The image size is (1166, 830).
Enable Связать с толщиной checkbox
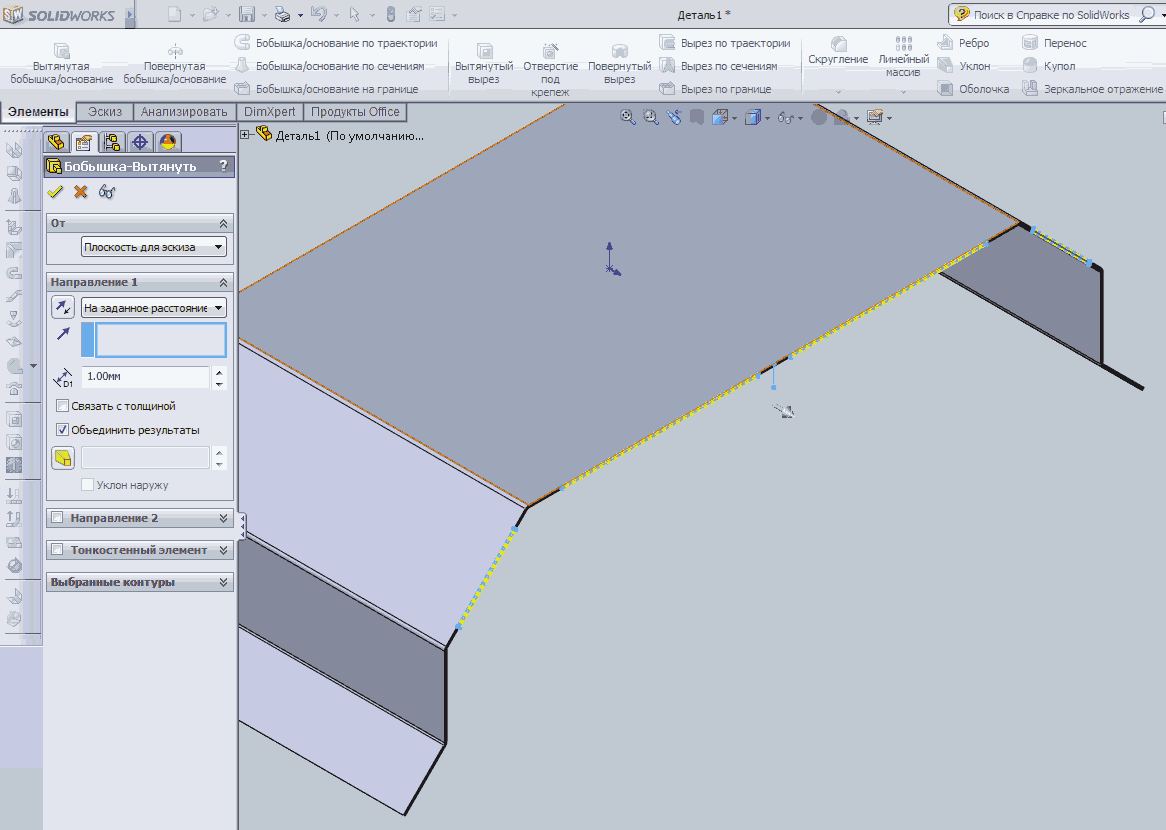pyautogui.click(x=62, y=406)
